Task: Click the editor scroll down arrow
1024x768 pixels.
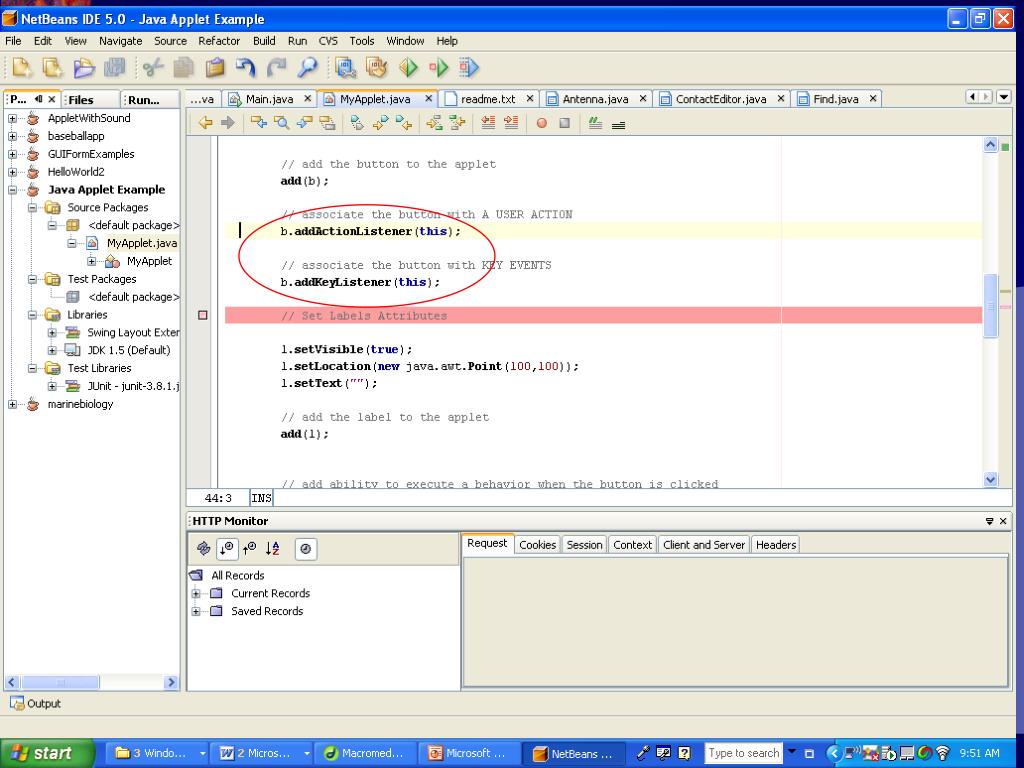Action: (x=990, y=479)
